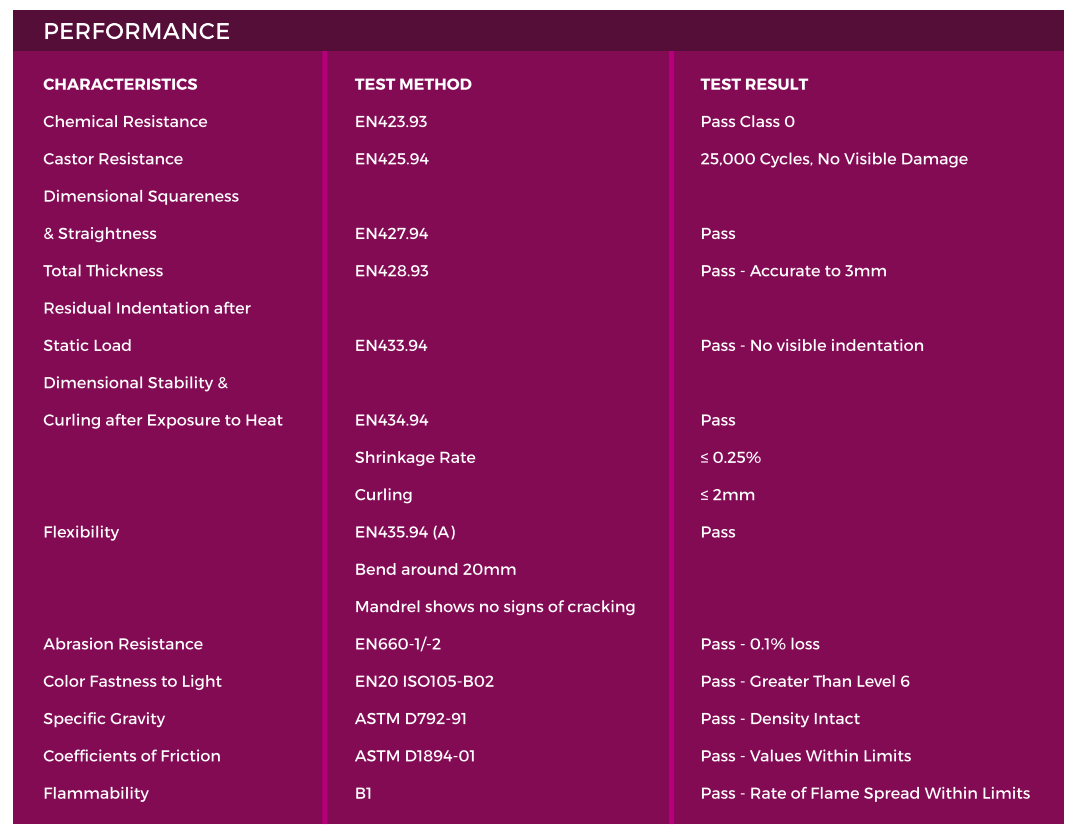Click the ASTM D1894-01 test method
Screen dimensions: 1076x834
[x=414, y=756]
